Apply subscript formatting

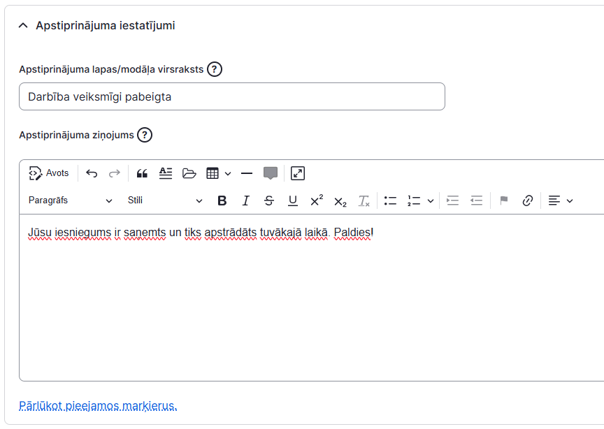pos(340,201)
